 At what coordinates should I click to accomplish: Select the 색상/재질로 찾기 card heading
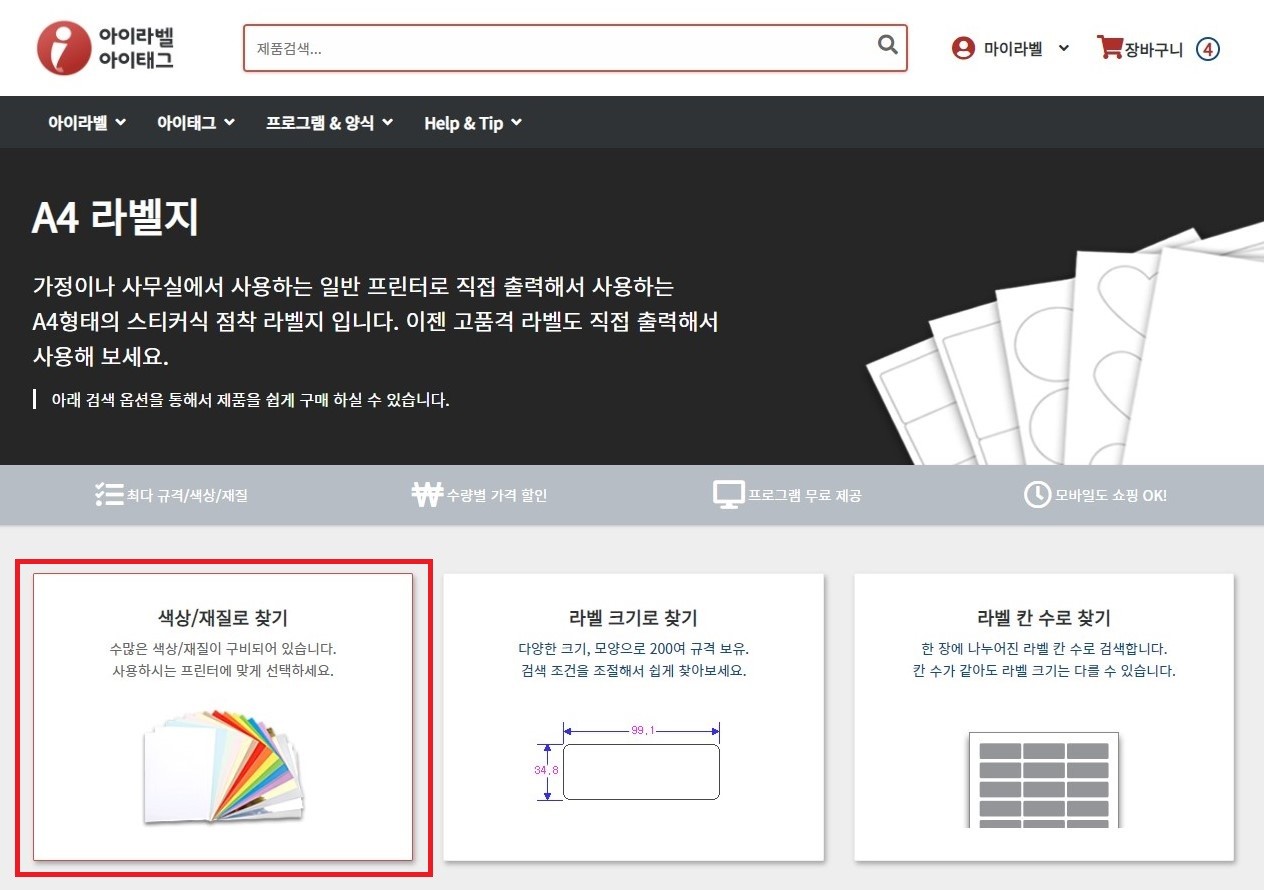coord(223,618)
